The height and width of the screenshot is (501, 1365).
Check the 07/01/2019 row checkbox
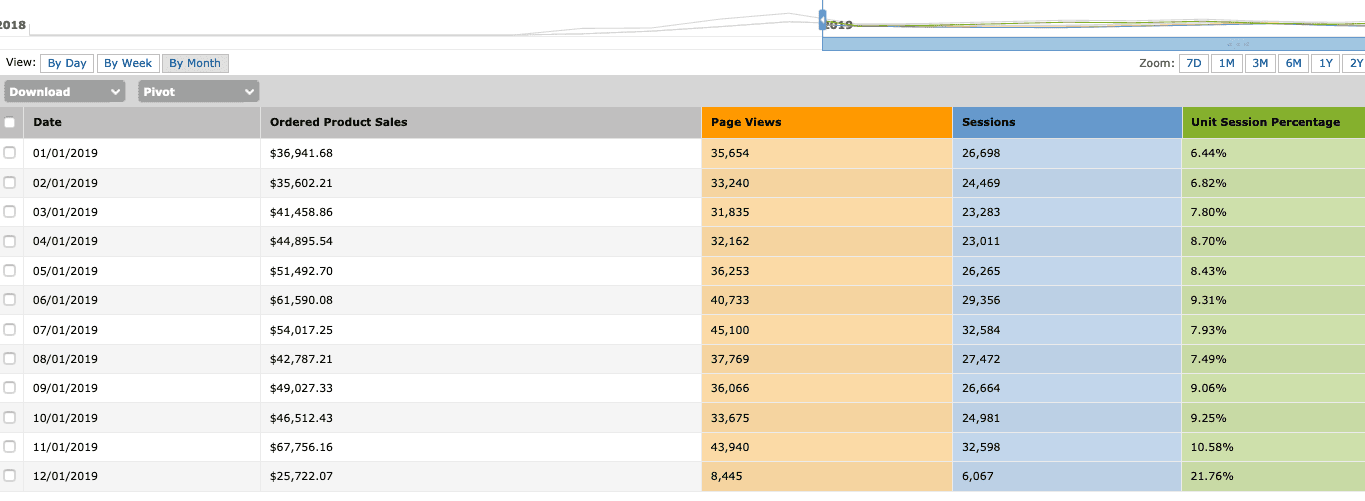(x=10, y=329)
